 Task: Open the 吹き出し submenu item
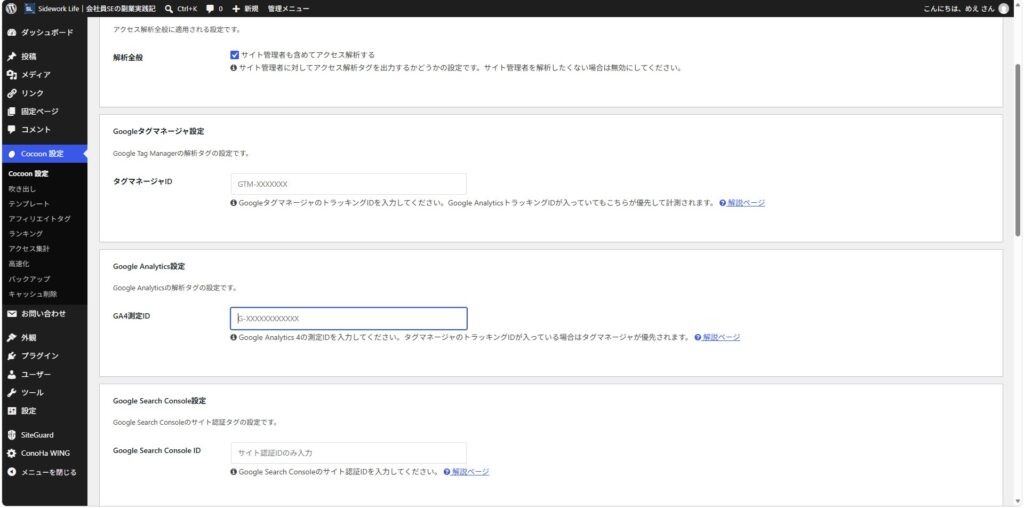(22, 189)
